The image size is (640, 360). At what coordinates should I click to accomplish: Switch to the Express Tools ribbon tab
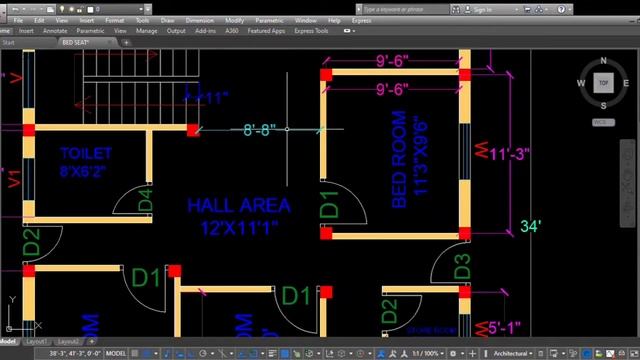click(311, 31)
